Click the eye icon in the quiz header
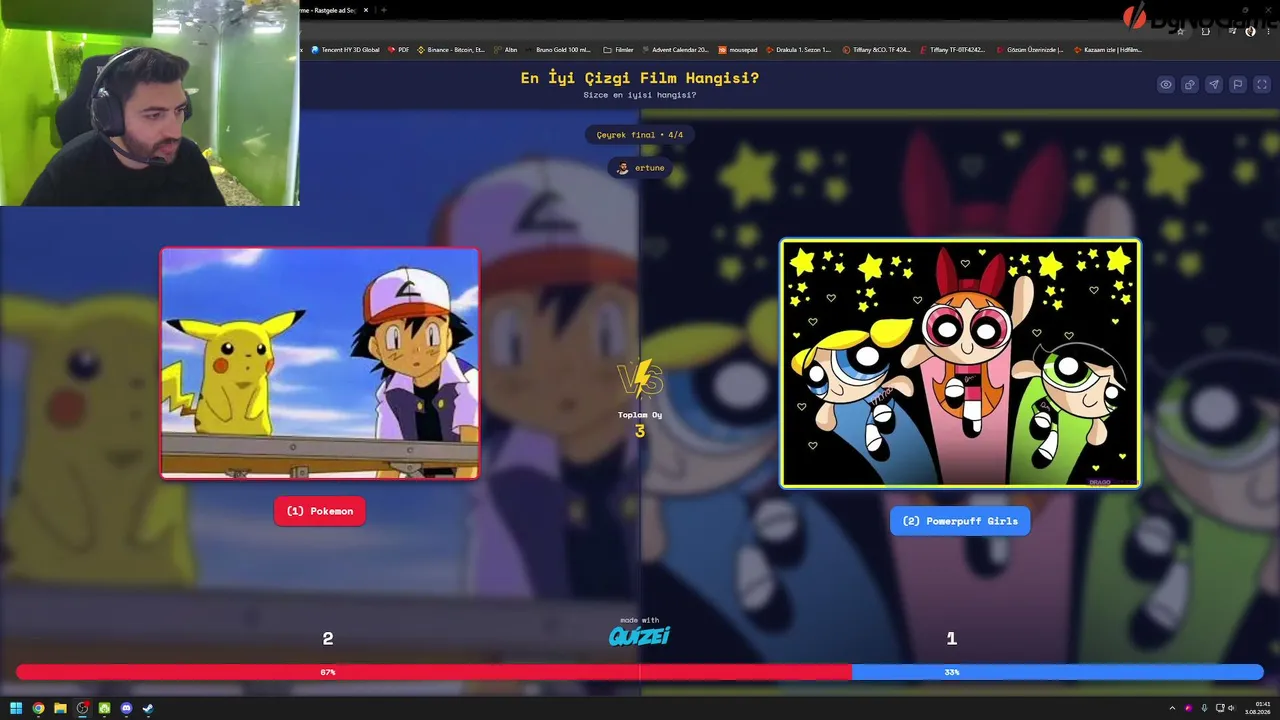 (x=1166, y=85)
